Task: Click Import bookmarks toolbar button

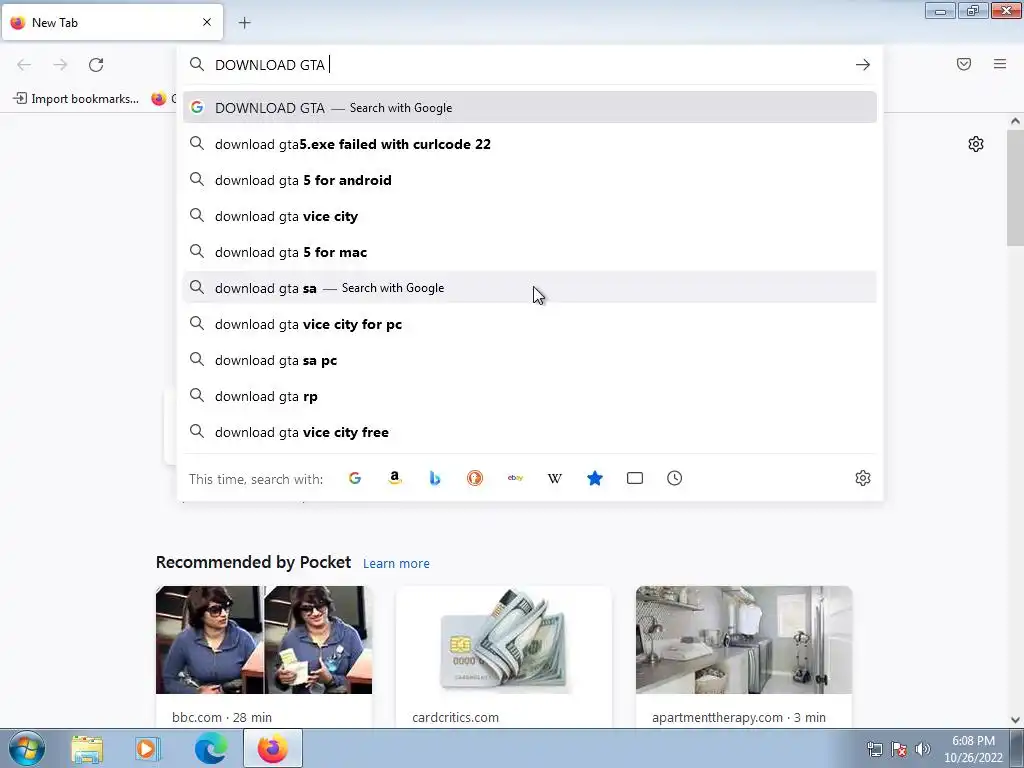Action: click(x=76, y=99)
